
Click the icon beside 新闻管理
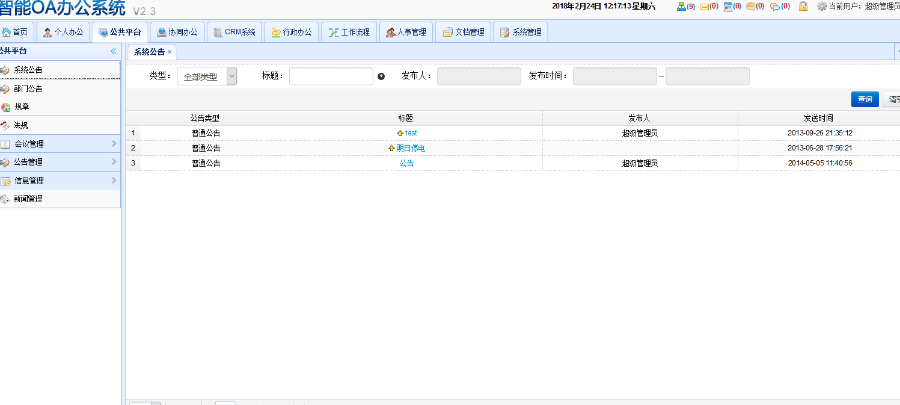click(5, 199)
